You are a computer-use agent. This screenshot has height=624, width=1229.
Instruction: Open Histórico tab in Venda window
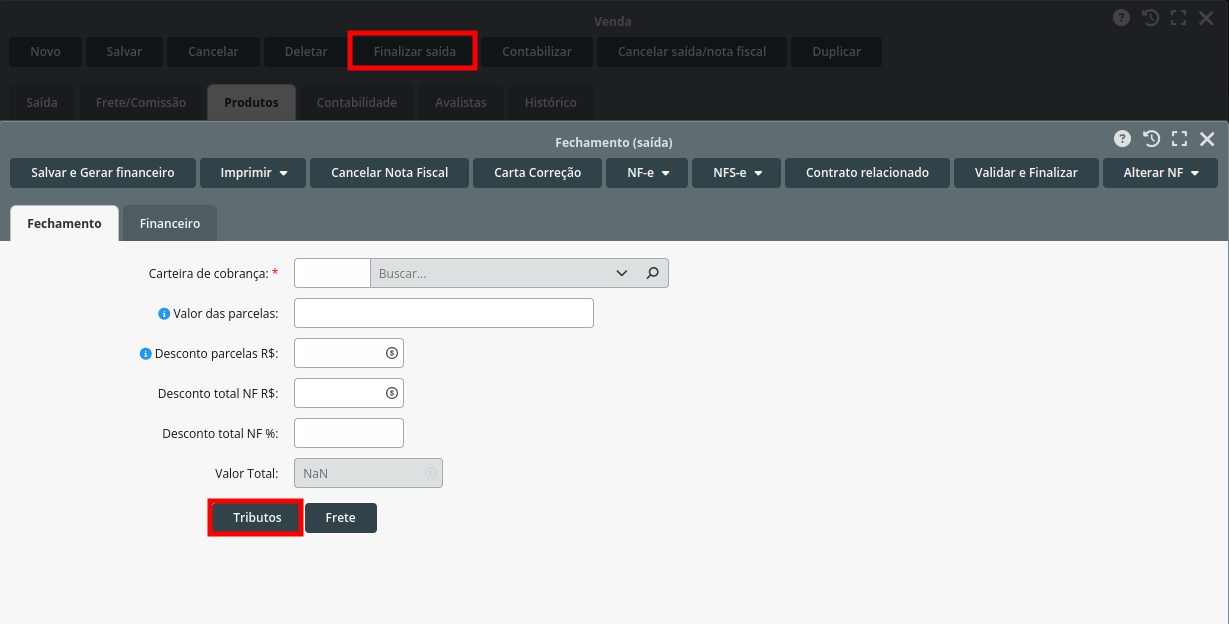tap(551, 102)
